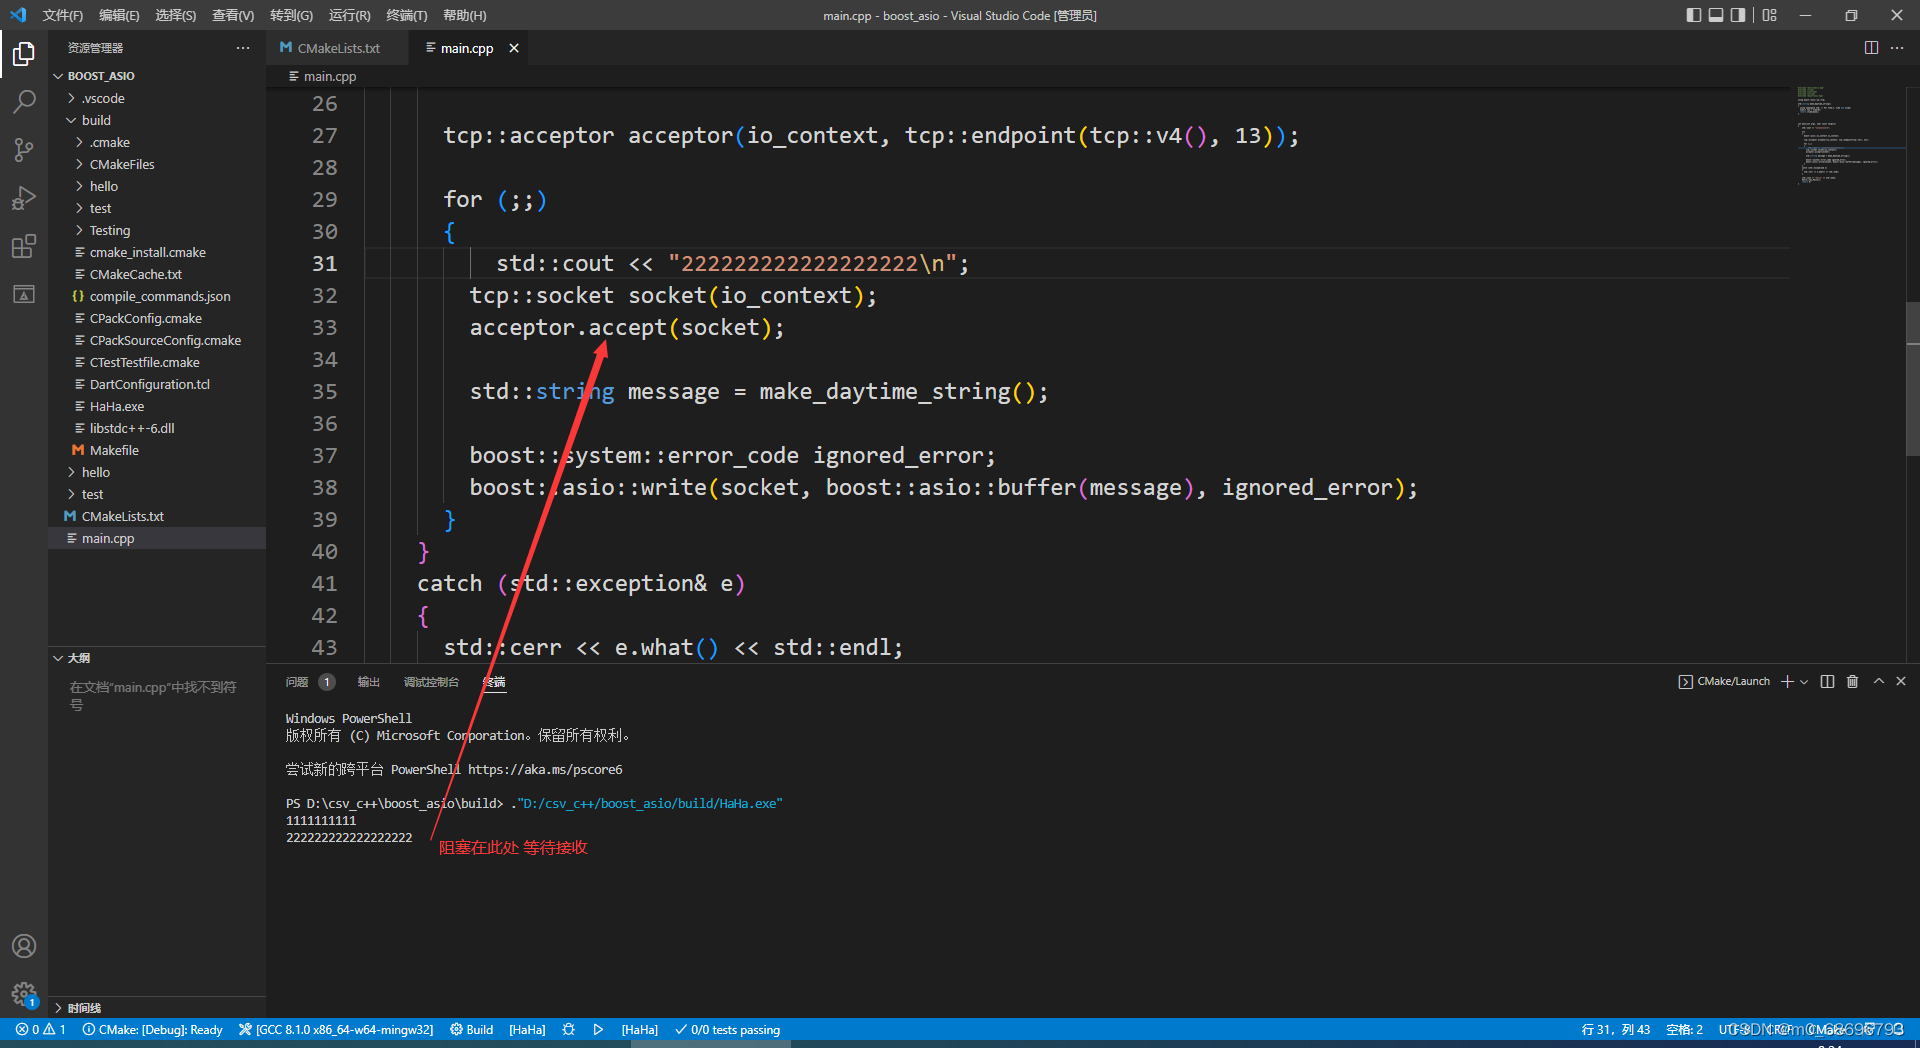Open the launch profile dropdown arrow
Screen dimensions: 1920x1048
(x=1805, y=681)
